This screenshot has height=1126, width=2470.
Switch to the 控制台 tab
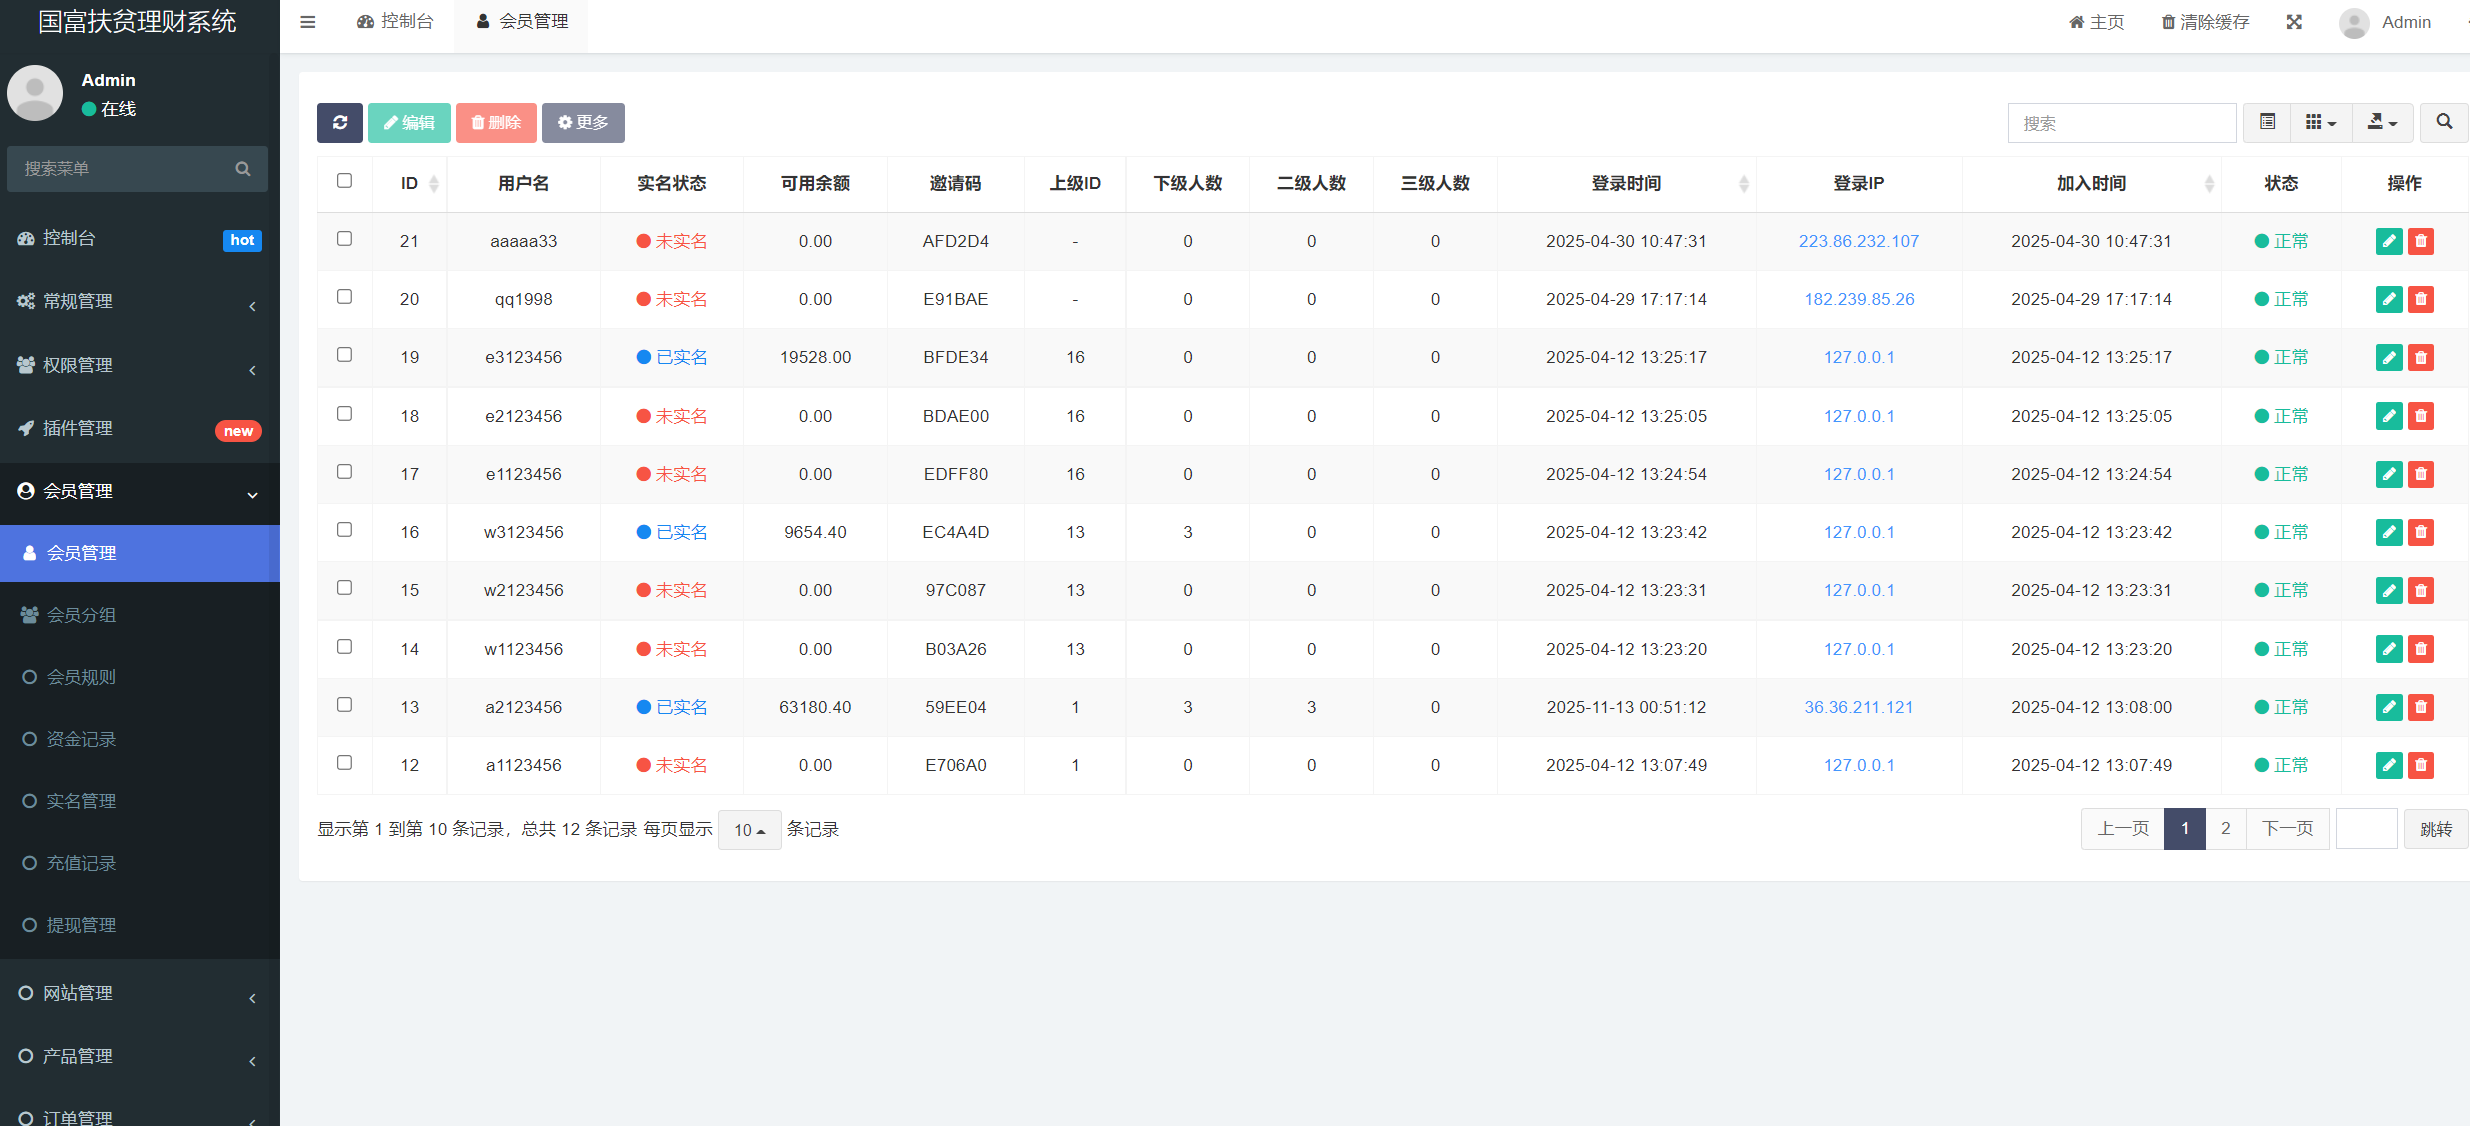pos(395,22)
